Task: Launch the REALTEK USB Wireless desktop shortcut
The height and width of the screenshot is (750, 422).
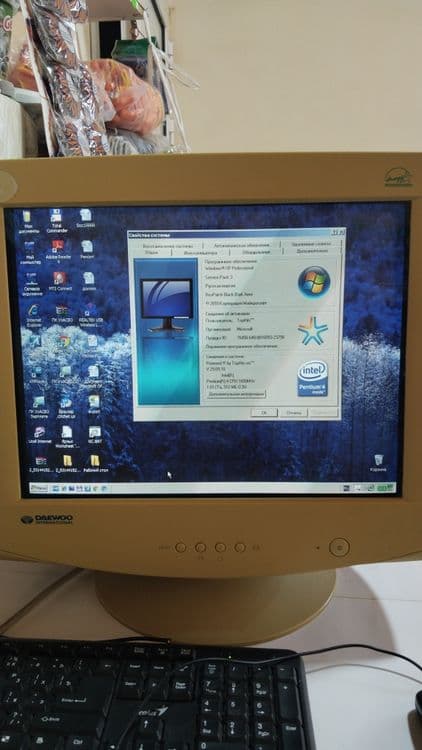Action: [x=90, y=315]
